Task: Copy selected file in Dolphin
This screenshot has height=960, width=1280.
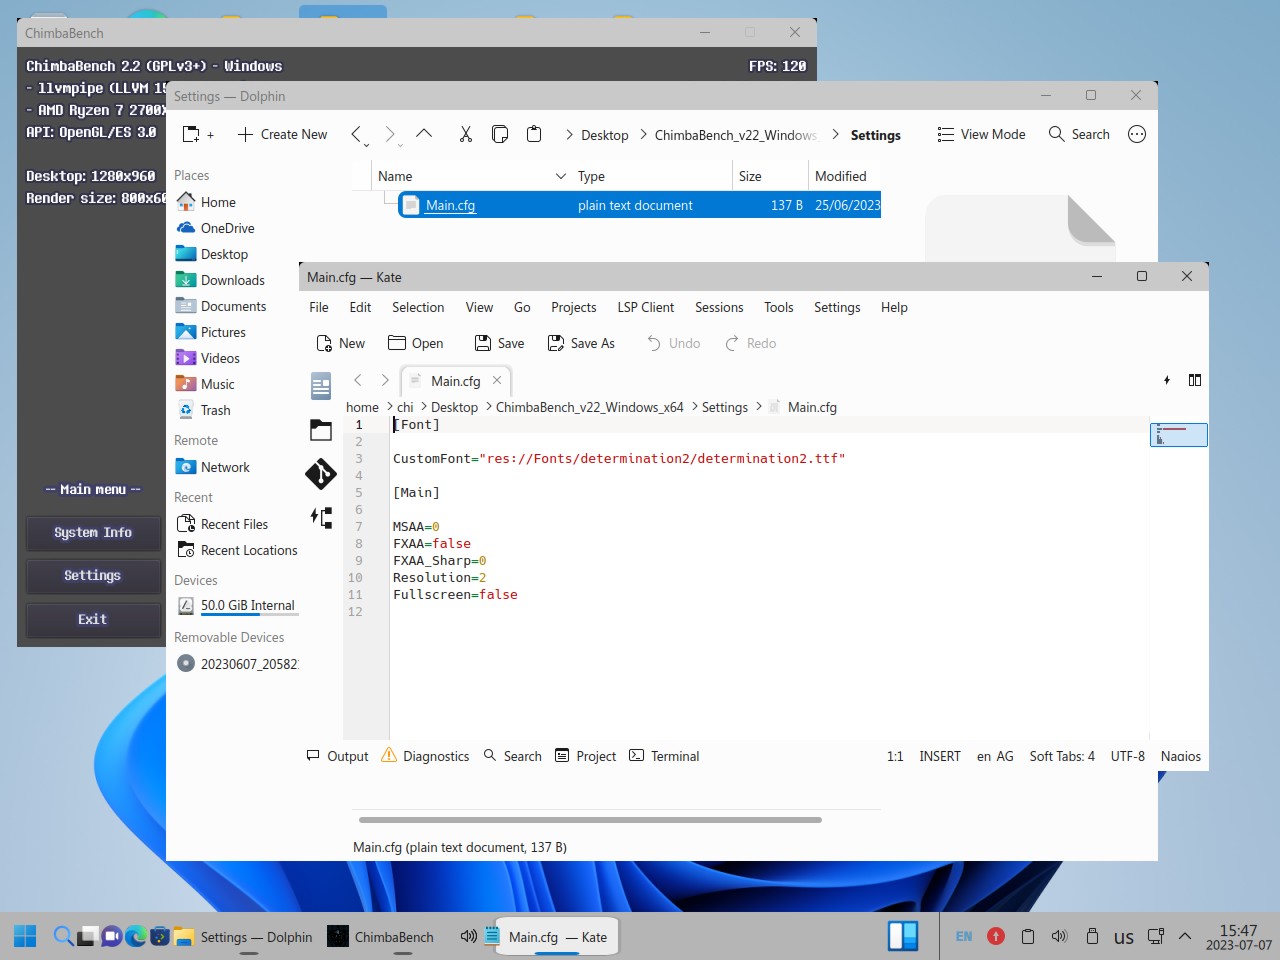Action: (500, 134)
